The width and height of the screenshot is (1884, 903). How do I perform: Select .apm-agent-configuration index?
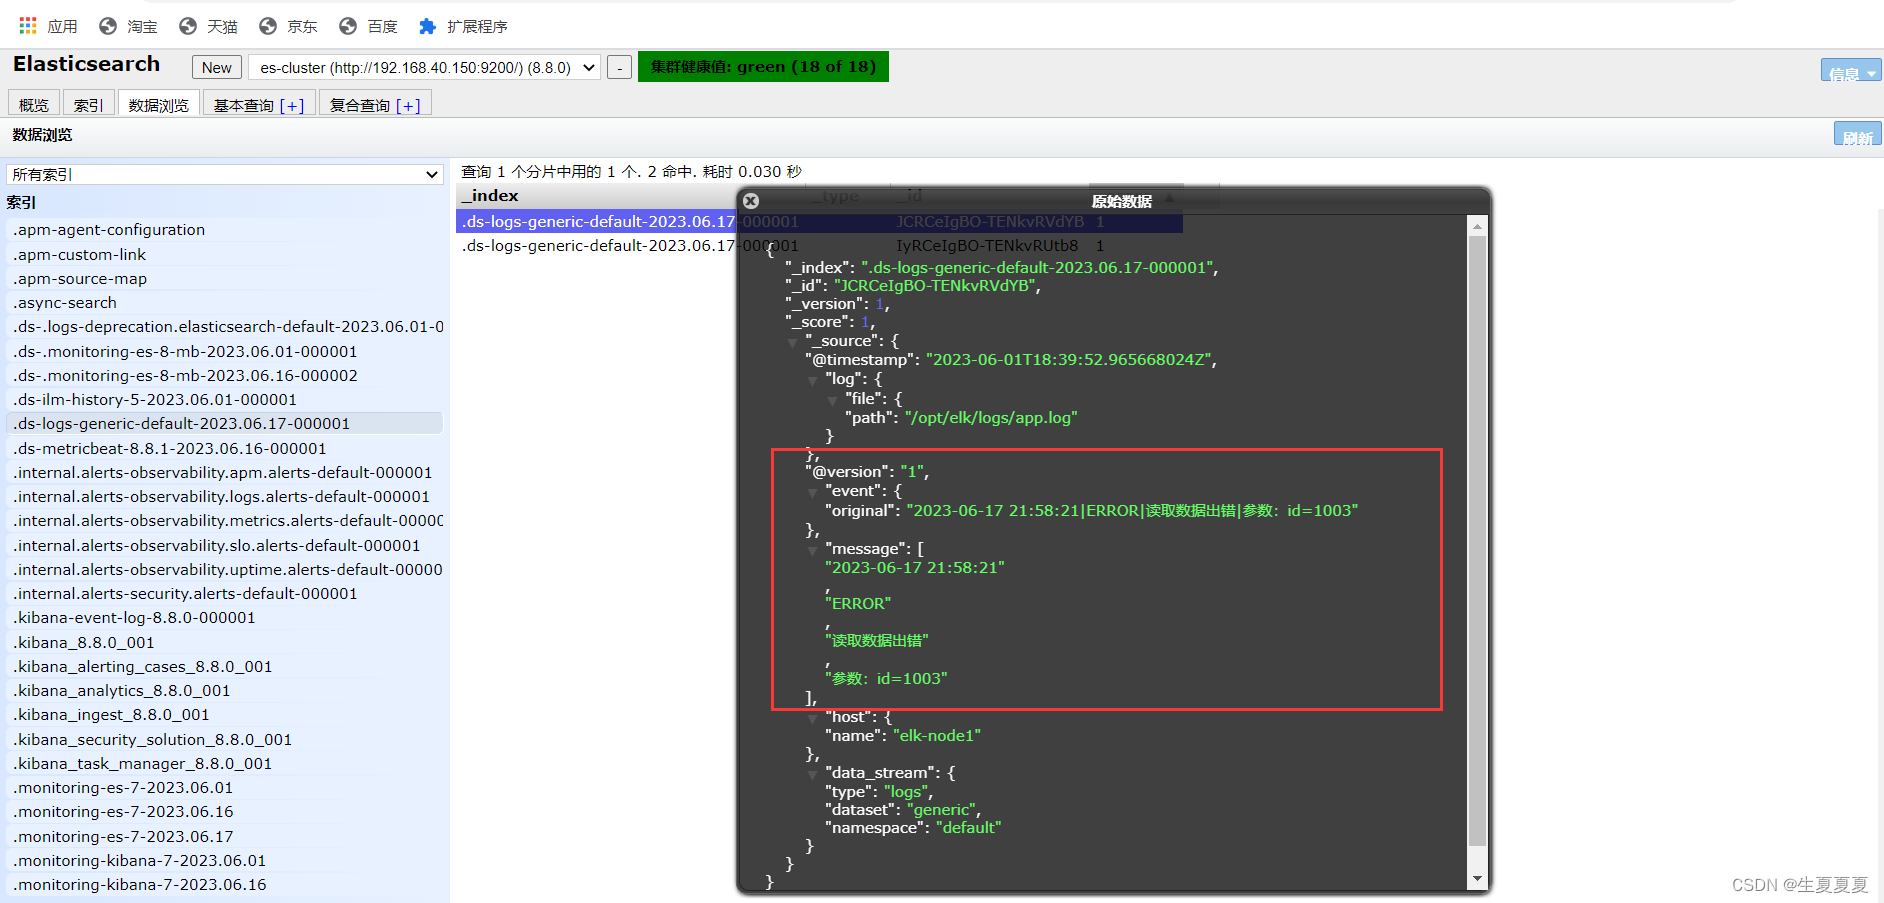coord(224,230)
